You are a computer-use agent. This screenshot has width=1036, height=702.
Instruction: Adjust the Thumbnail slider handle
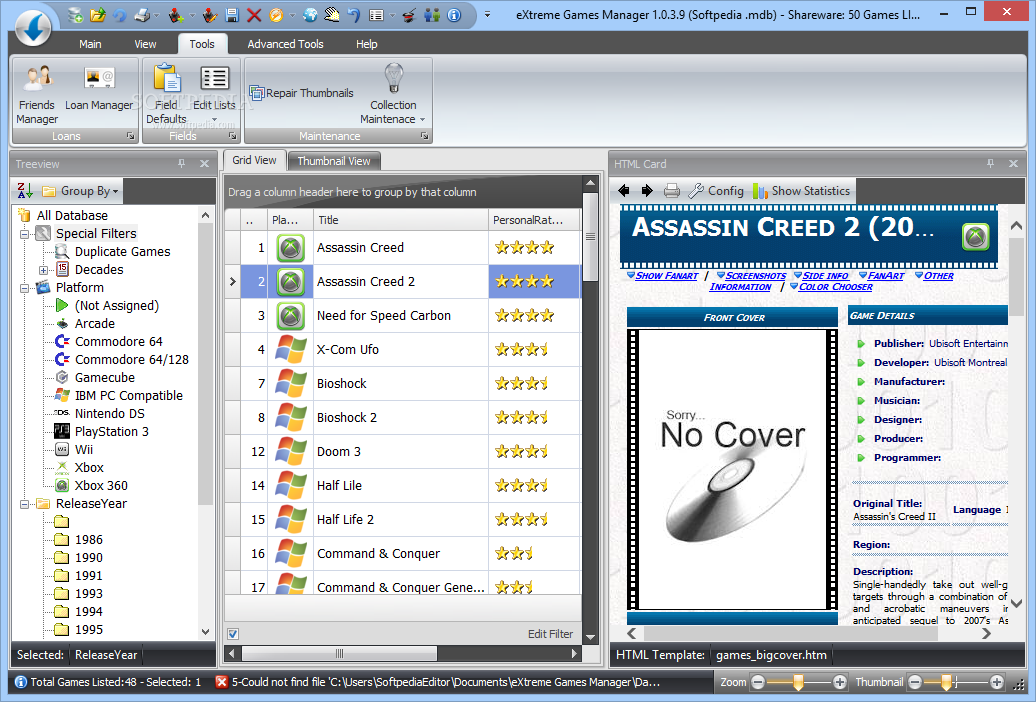[x=946, y=682]
